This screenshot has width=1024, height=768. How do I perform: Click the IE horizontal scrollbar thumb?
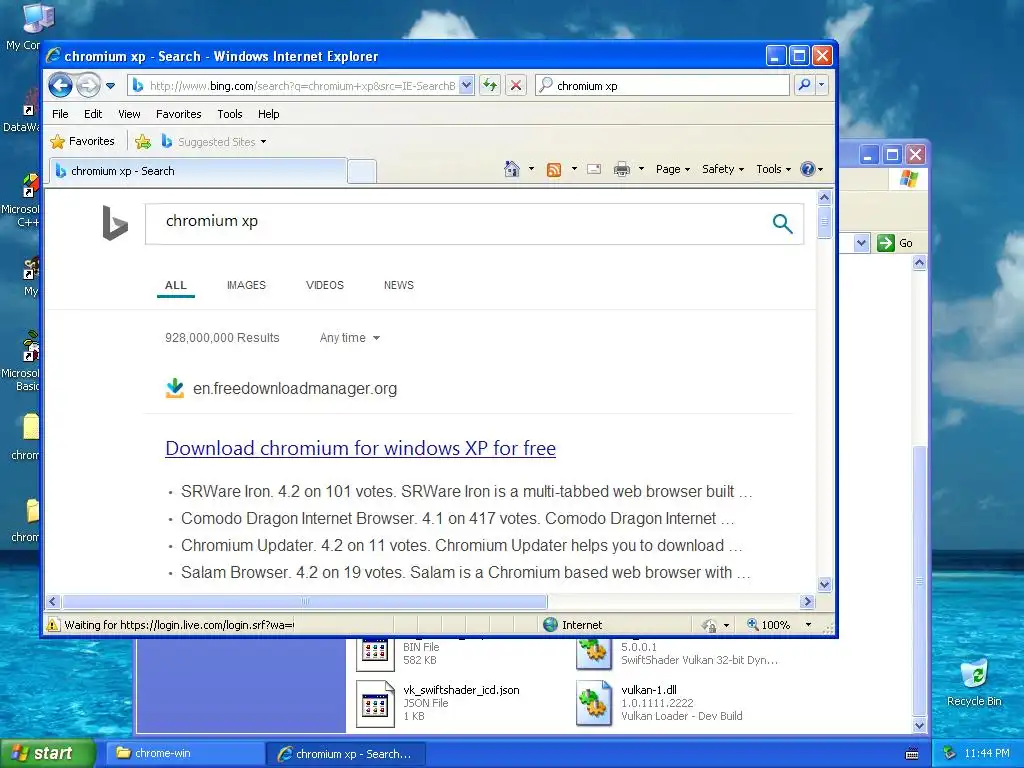tap(304, 601)
